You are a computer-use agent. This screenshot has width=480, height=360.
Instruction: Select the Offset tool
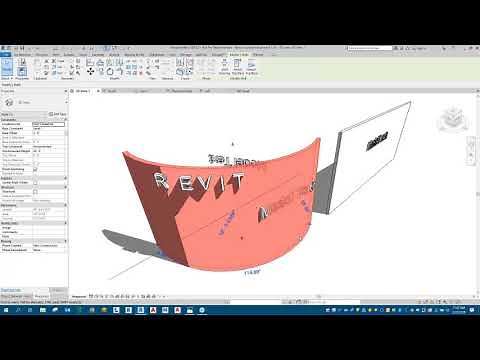(100, 62)
